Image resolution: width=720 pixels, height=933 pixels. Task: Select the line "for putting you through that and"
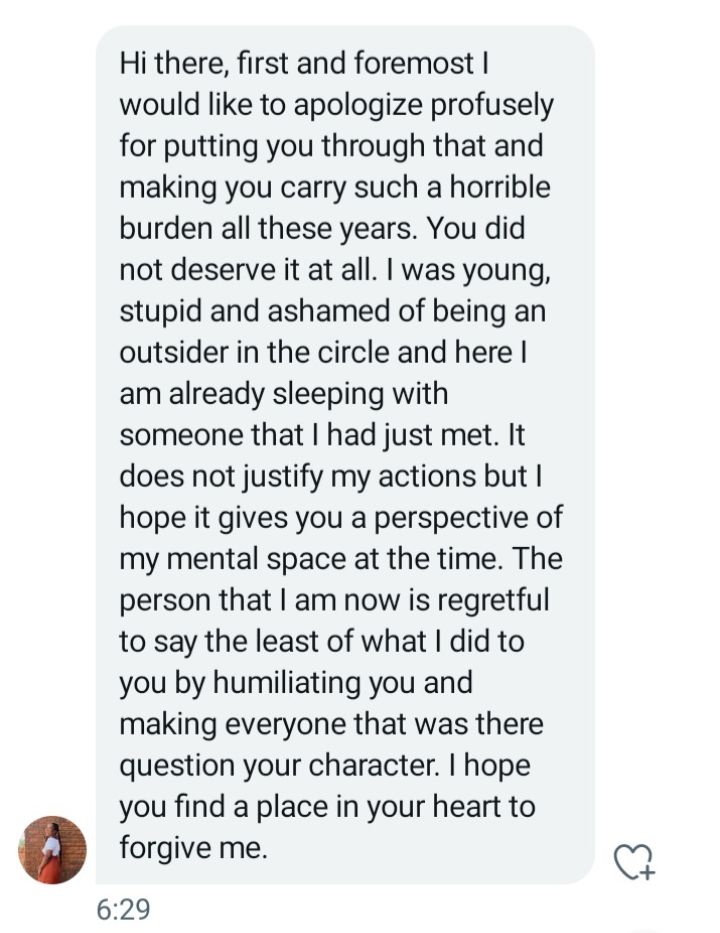[331, 146]
